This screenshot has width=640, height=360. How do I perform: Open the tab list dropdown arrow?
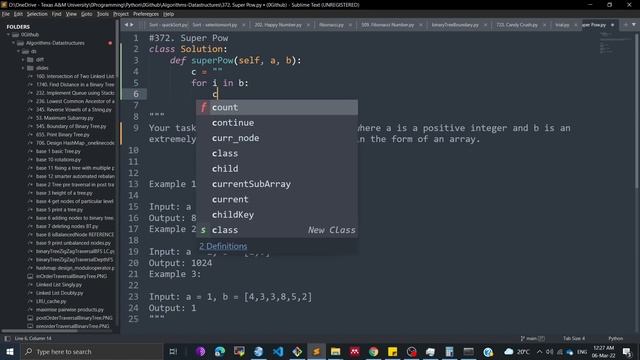634,25
